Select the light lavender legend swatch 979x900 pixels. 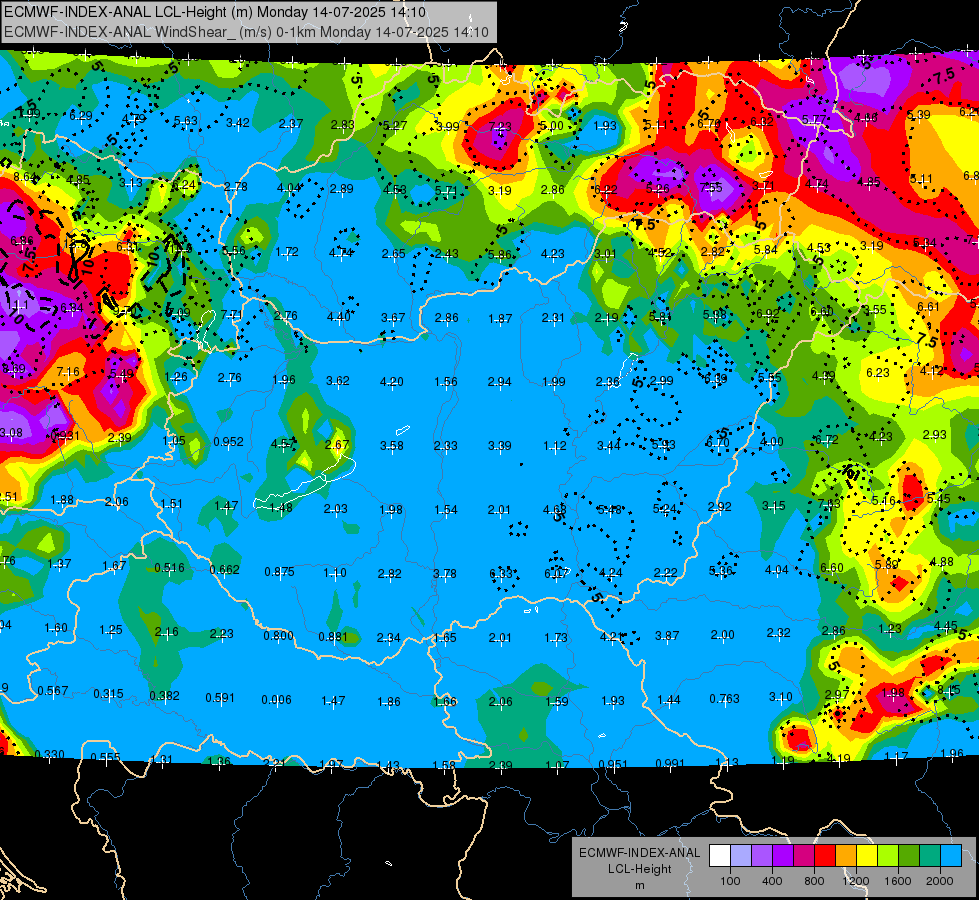pyautogui.click(x=741, y=856)
